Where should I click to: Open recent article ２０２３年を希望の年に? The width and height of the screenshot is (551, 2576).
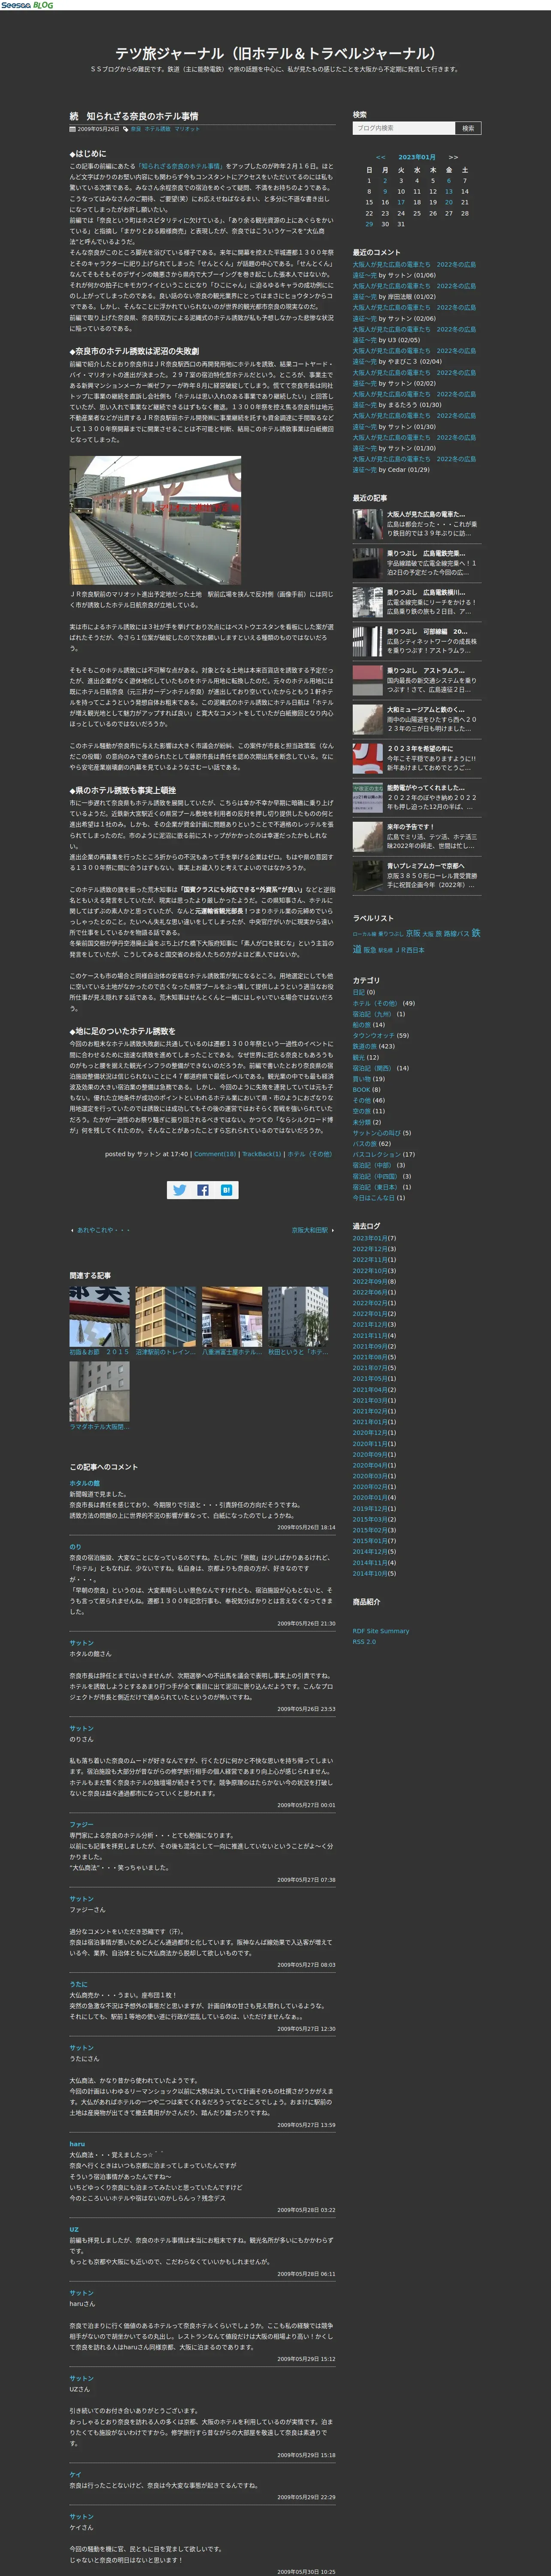coord(420,748)
